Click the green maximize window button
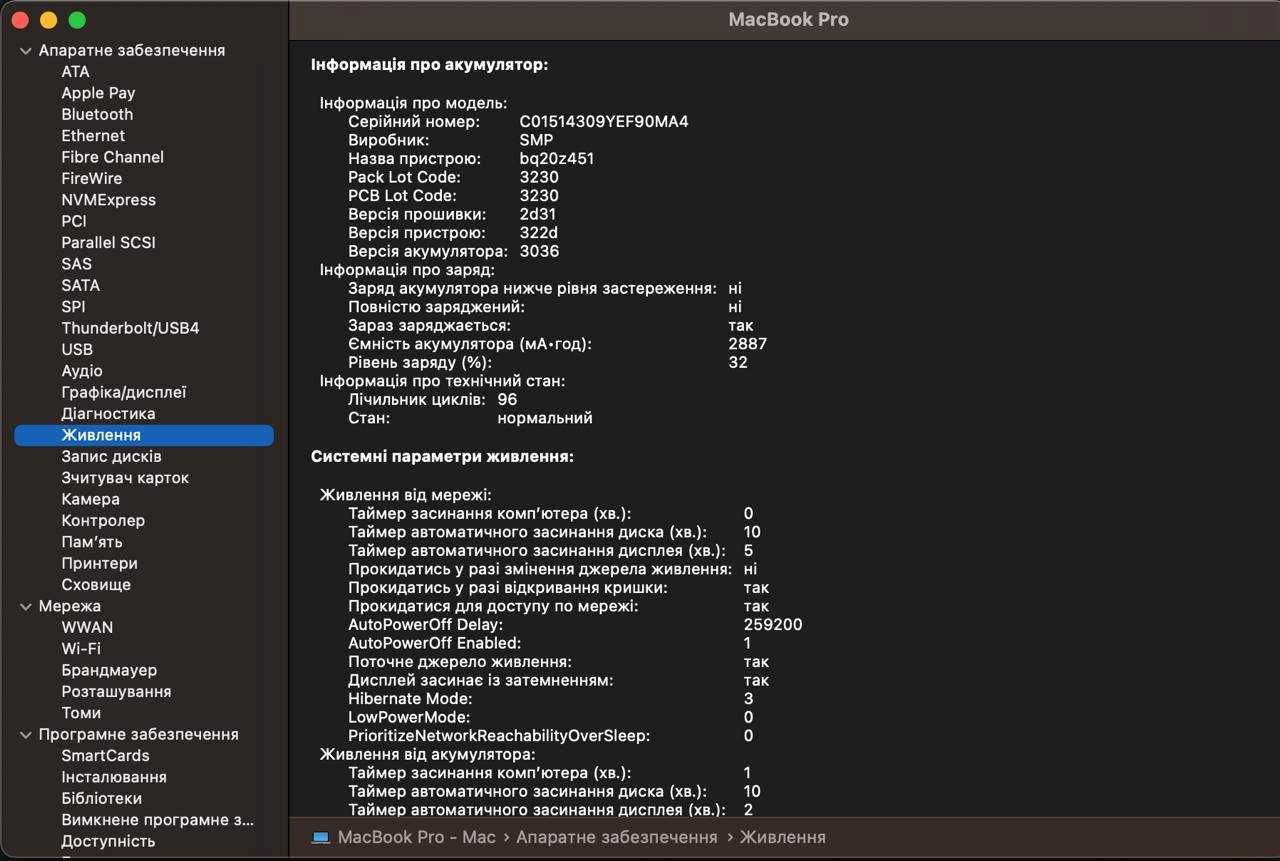The width and height of the screenshot is (1280, 861). point(77,20)
